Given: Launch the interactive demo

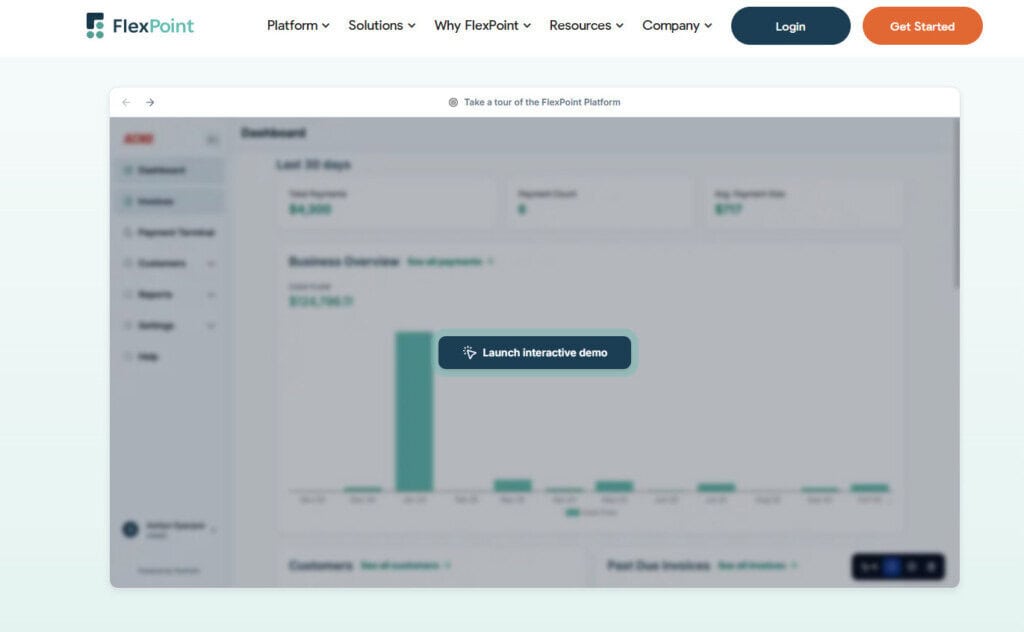Looking at the screenshot, I should click(x=535, y=353).
